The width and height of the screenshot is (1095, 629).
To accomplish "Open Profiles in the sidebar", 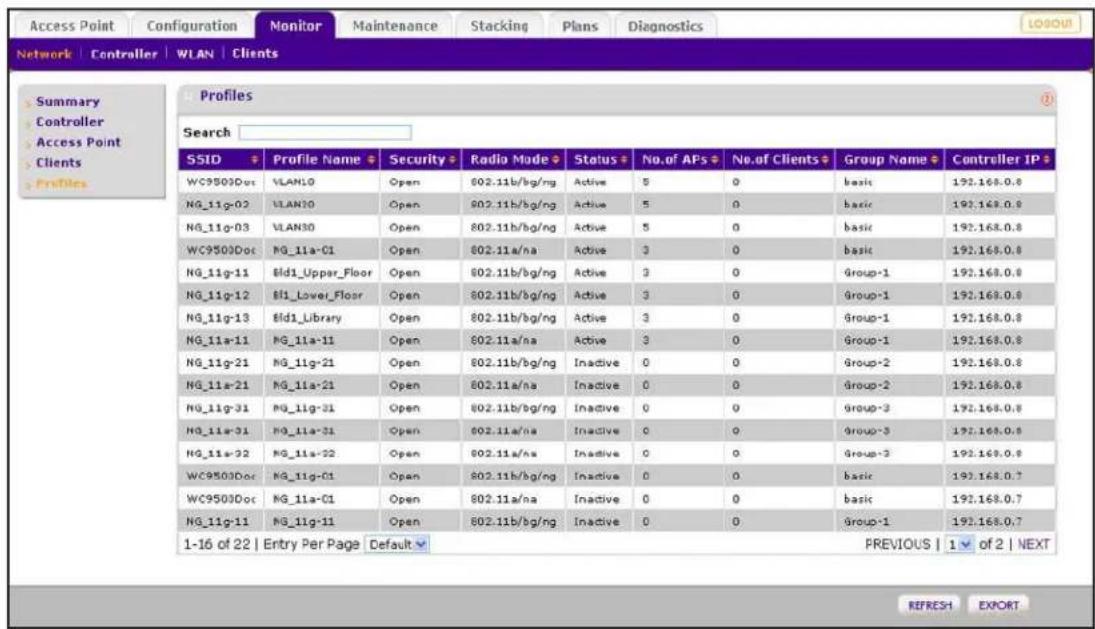I will (x=61, y=184).
